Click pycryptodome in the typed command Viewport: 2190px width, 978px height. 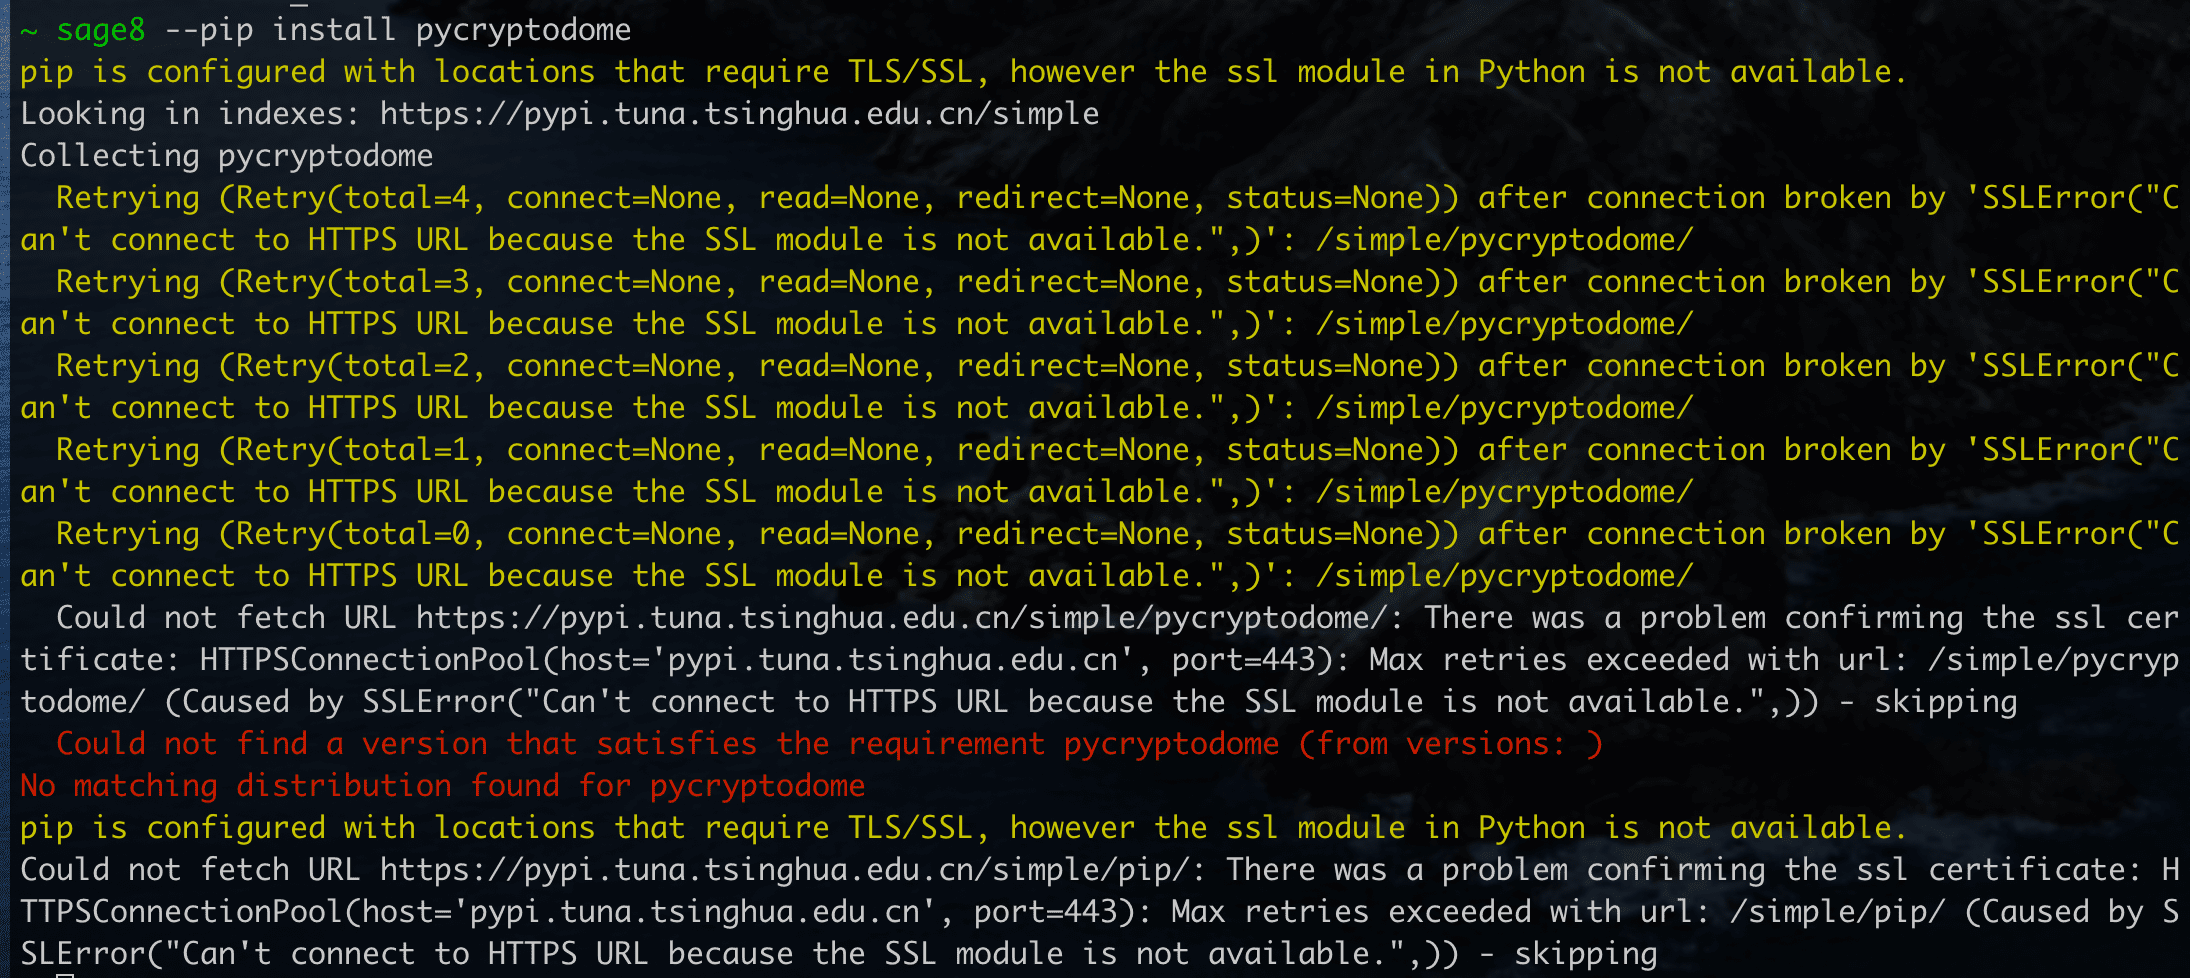[523, 30]
